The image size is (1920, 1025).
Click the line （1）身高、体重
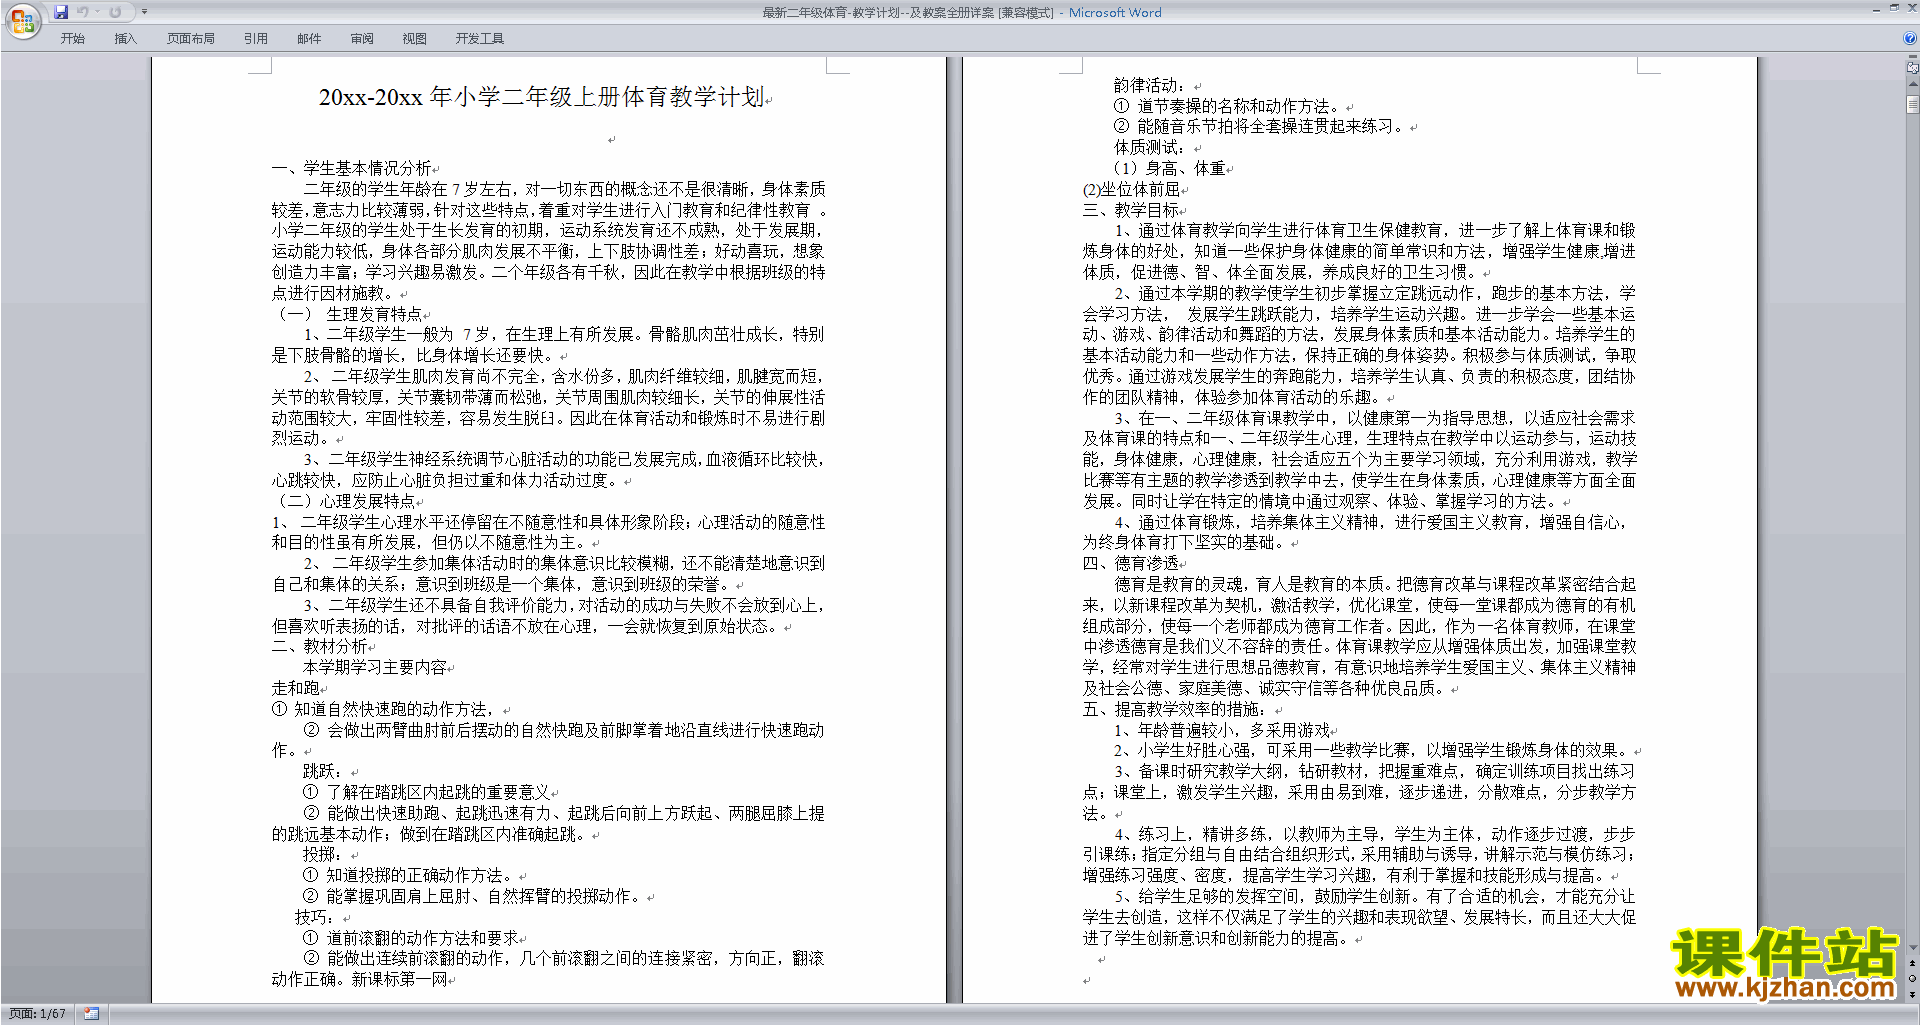tap(1169, 168)
